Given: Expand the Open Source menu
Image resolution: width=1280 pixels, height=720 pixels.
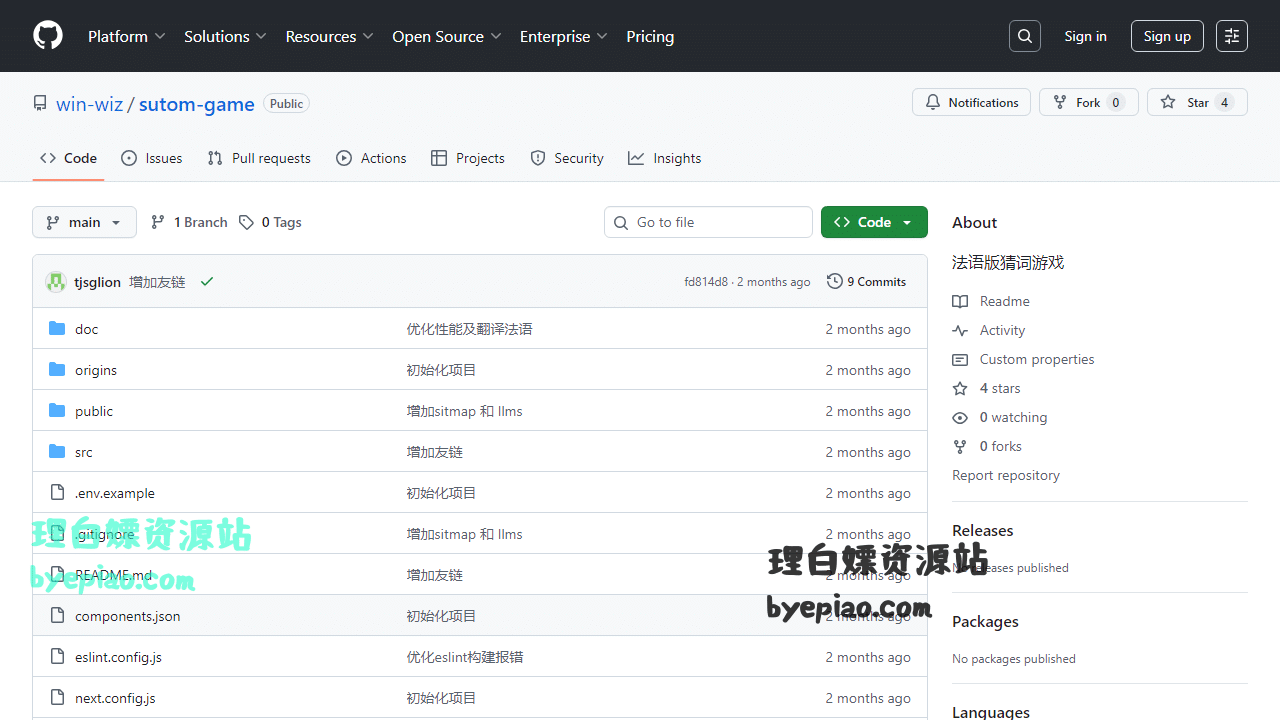Looking at the screenshot, I should (x=447, y=36).
